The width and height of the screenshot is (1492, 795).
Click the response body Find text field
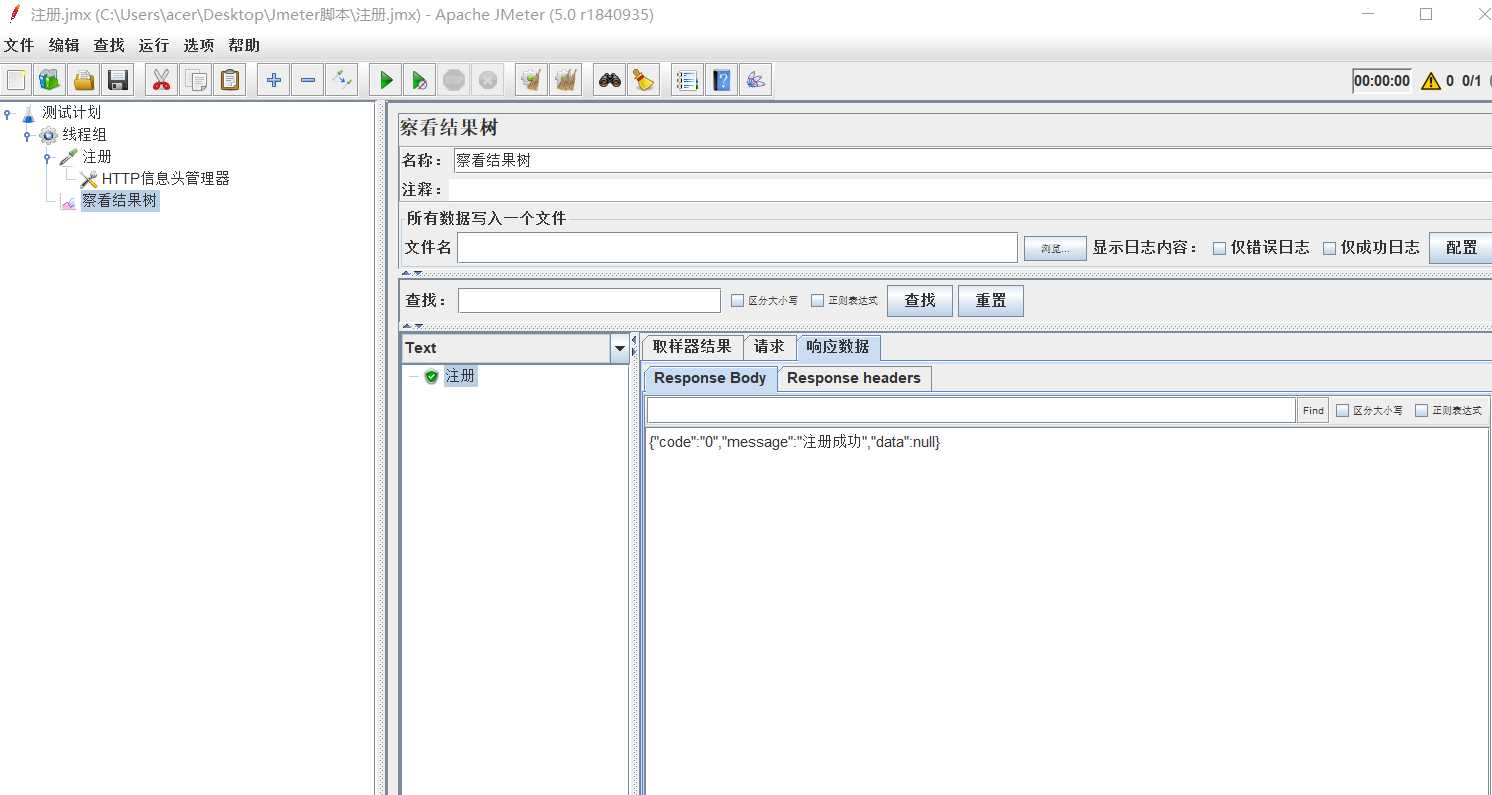971,410
